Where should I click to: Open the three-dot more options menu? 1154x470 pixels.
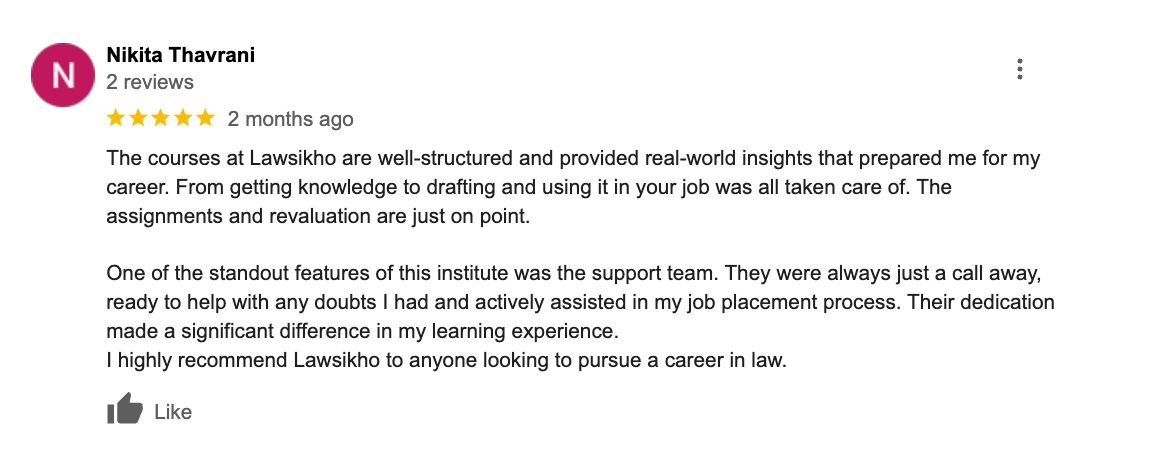tap(1019, 69)
